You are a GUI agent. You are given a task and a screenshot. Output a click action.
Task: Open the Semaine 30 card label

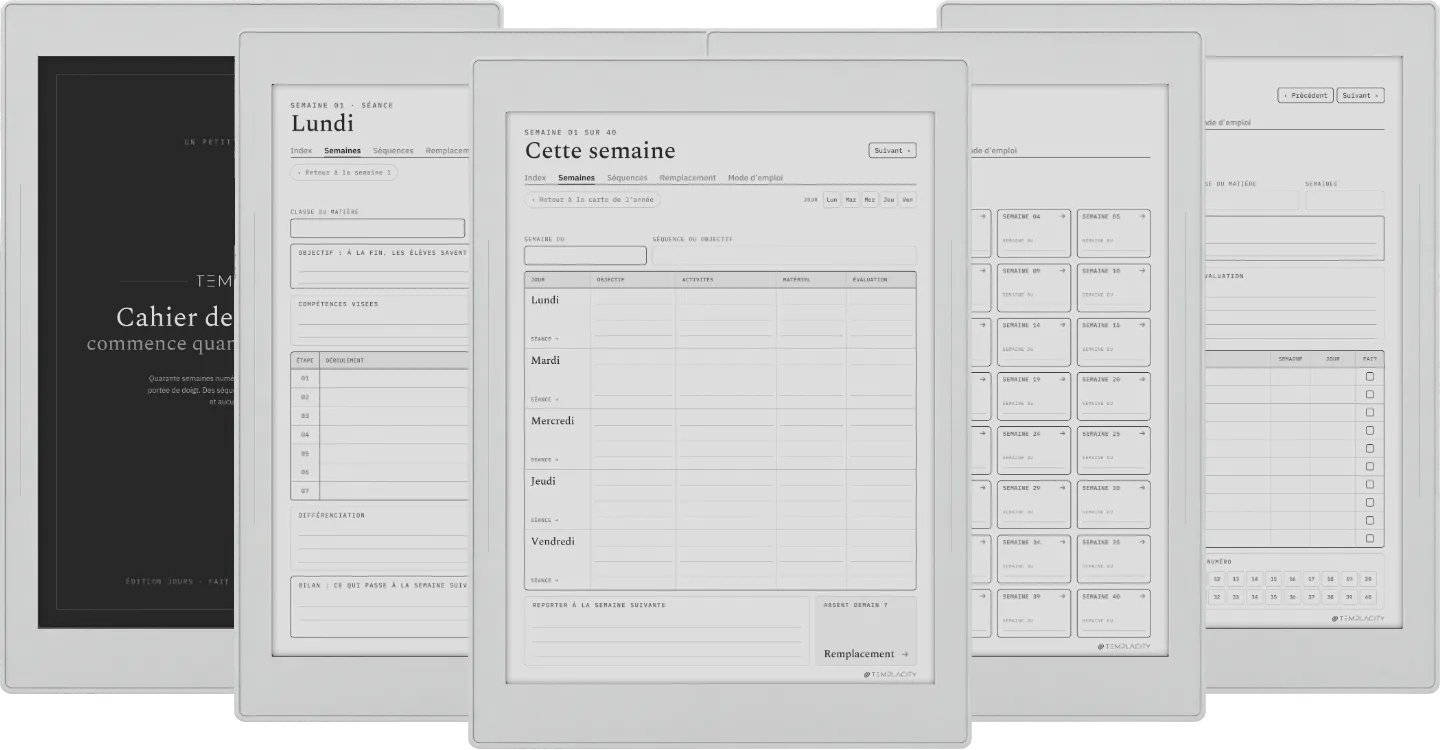[1101, 488]
